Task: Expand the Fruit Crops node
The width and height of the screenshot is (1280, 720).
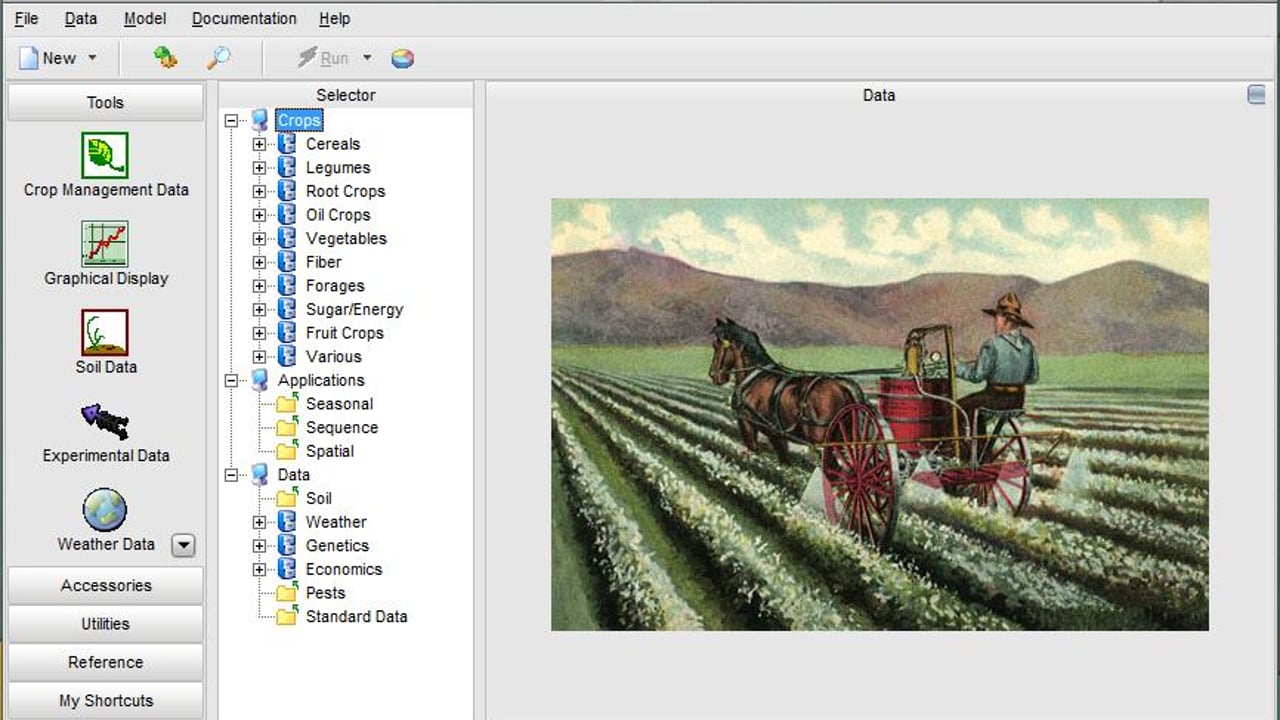Action: [259, 333]
